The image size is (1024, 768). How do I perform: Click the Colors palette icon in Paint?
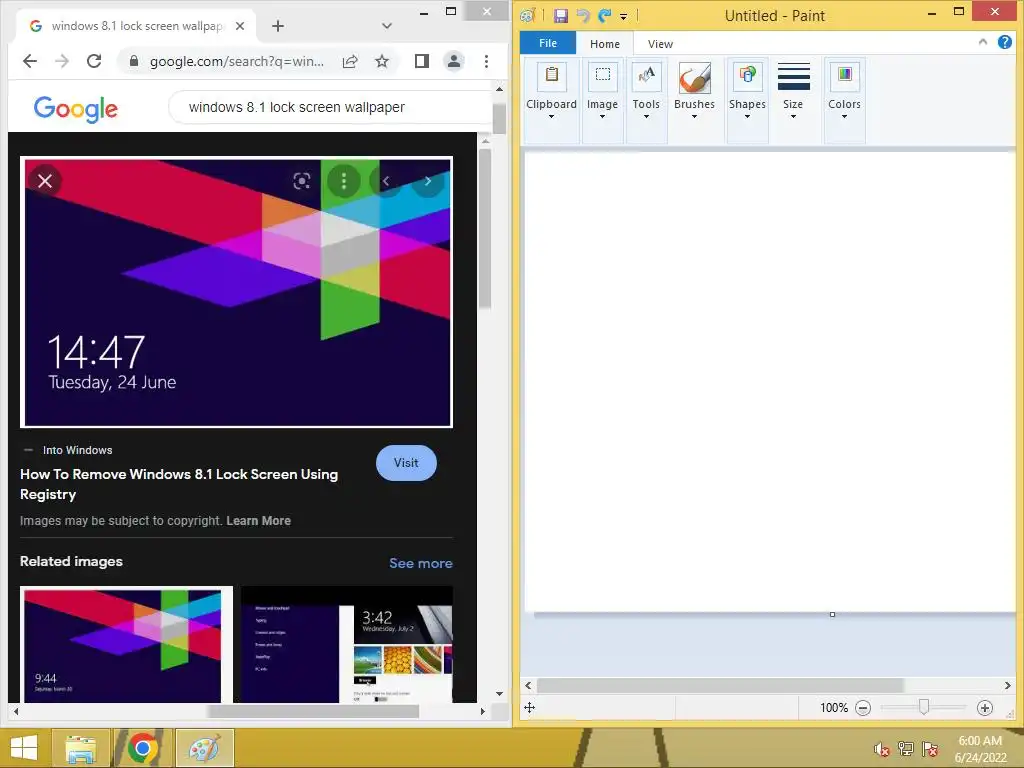[844, 75]
